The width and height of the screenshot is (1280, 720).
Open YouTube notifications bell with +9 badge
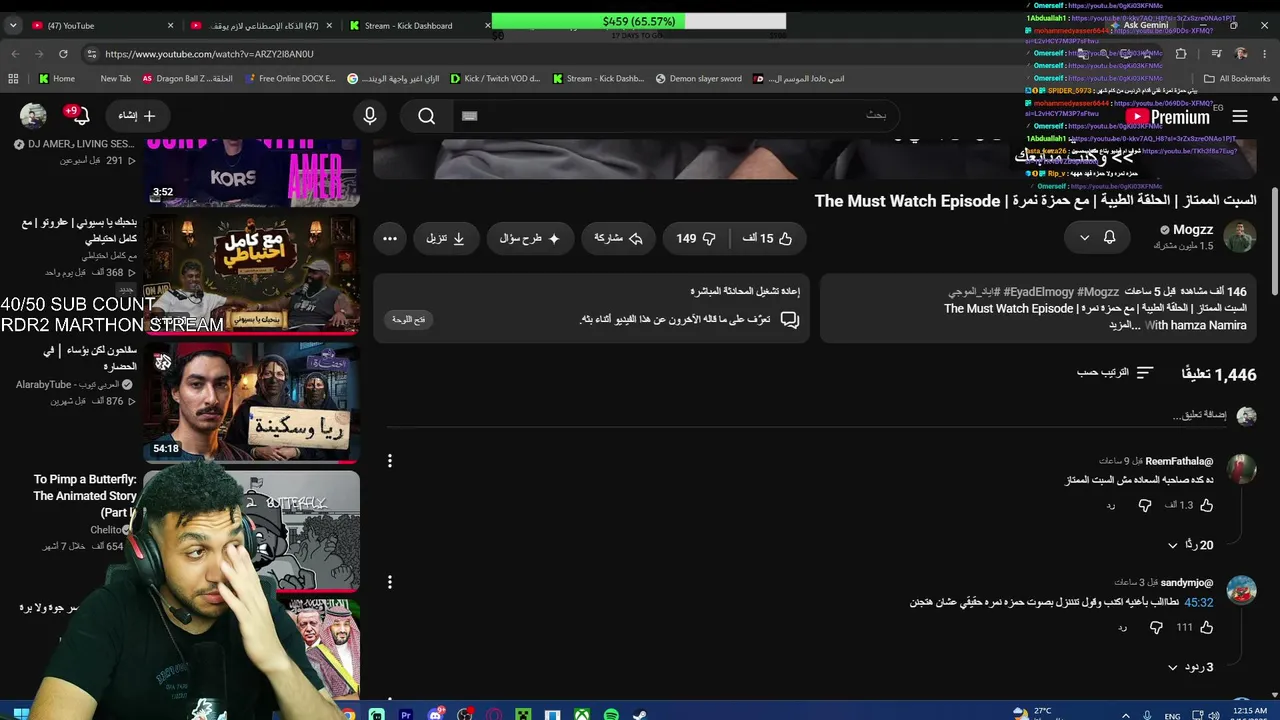(77, 116)
